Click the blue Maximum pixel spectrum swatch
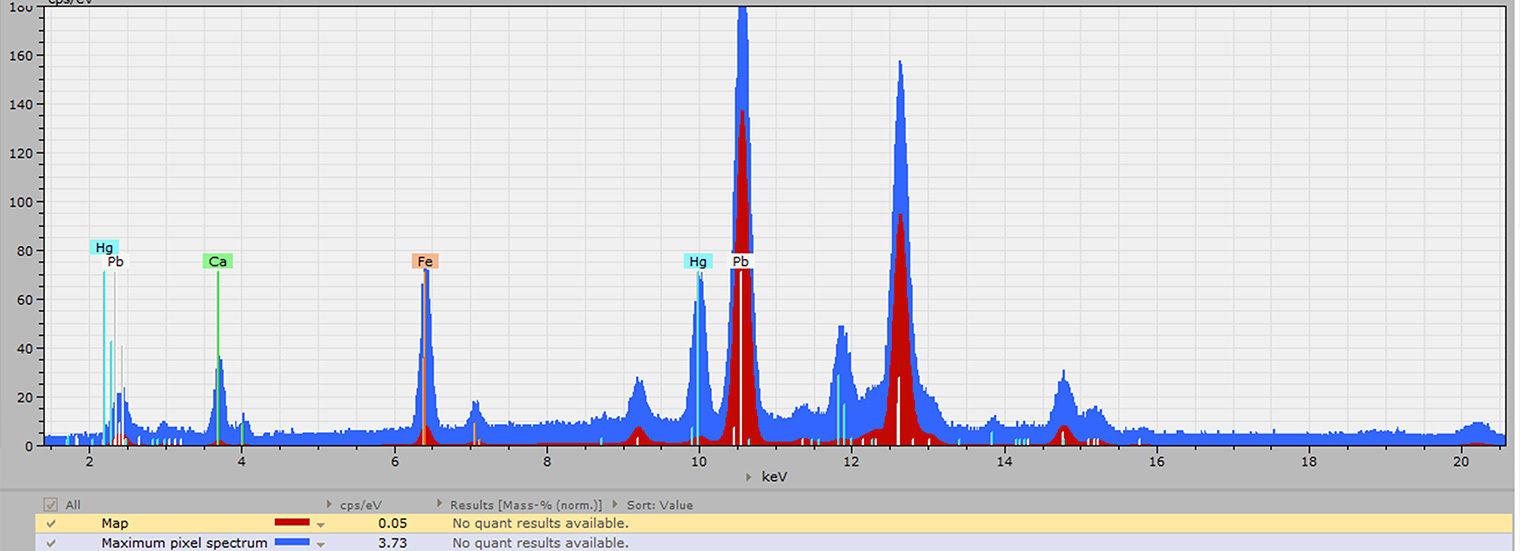 pyautogui.click(x=292, y=543)
